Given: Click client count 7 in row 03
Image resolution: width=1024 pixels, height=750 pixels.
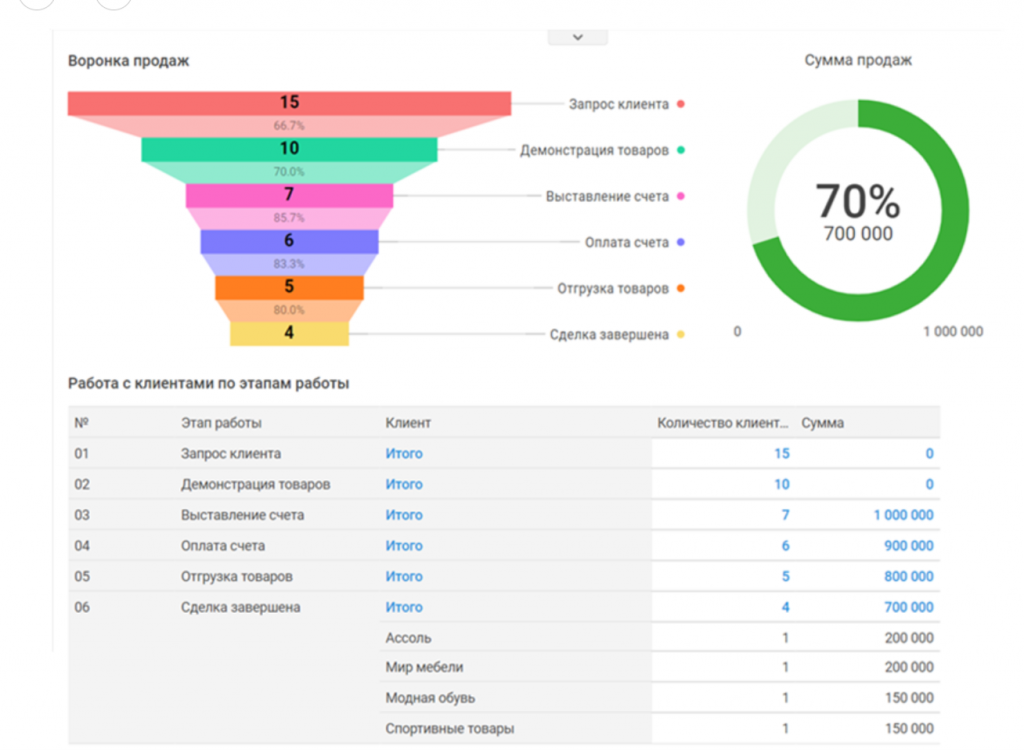Looking at the screenshot, I should pos(786,515).
